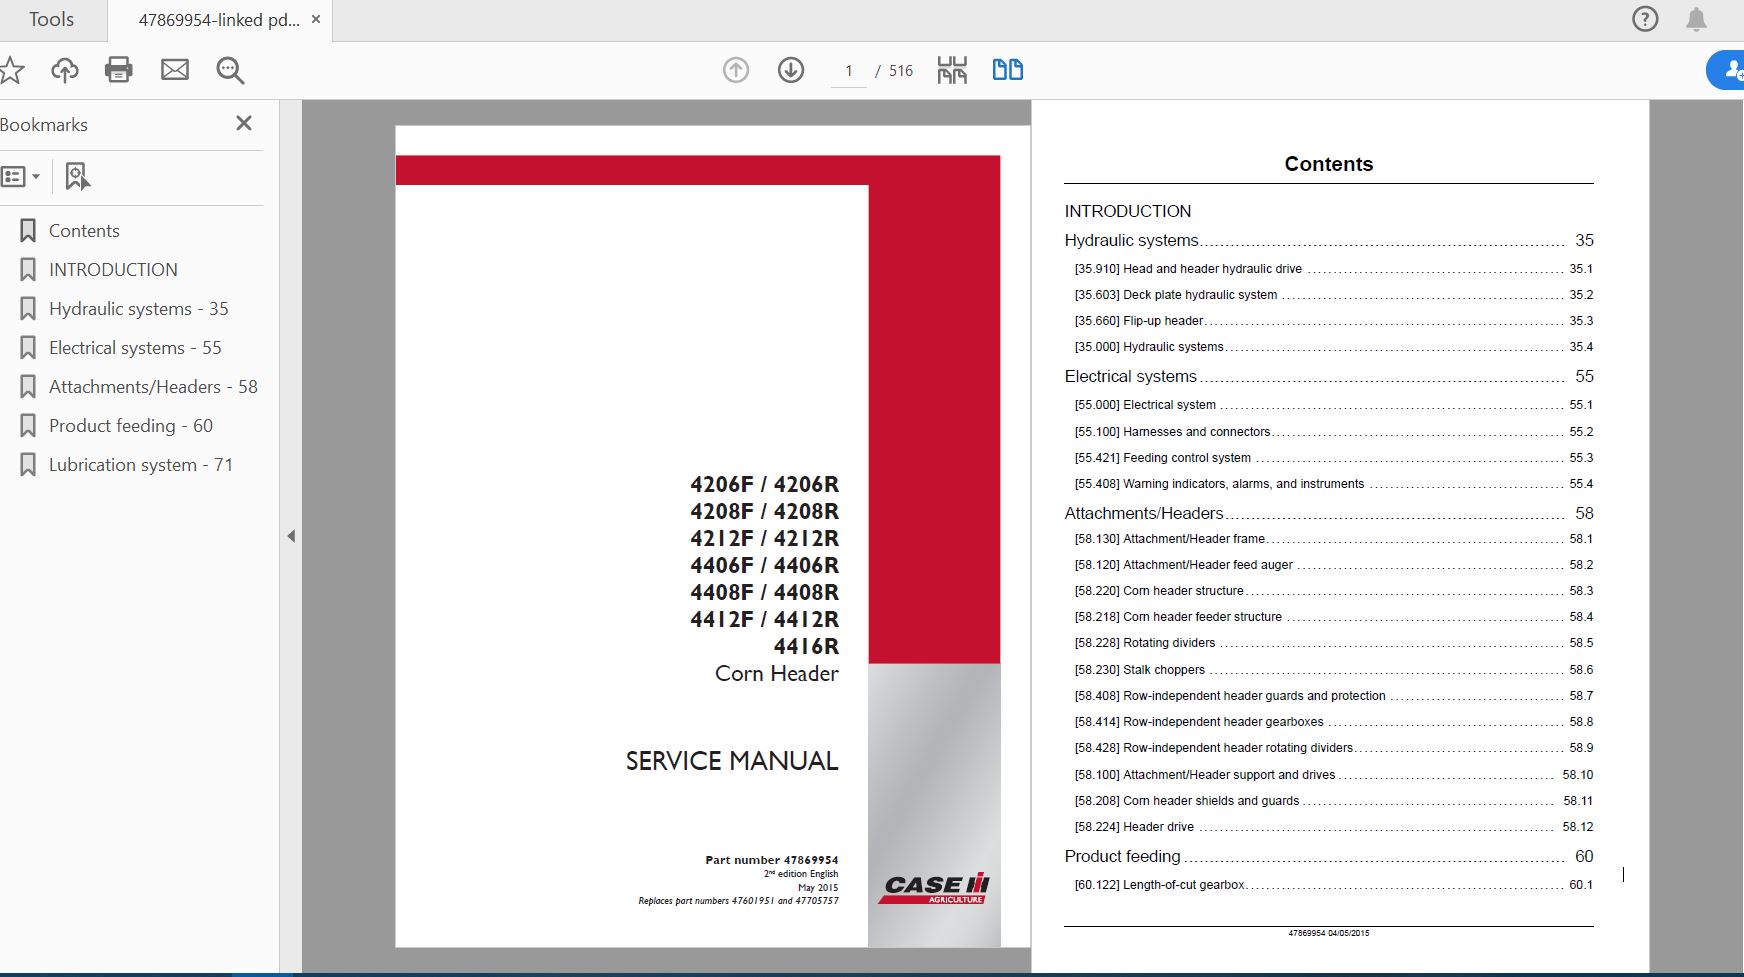Viewport: 1744px width, 977px height.
Task: Toggle two-page view icon
Action: click(1007, 70)
